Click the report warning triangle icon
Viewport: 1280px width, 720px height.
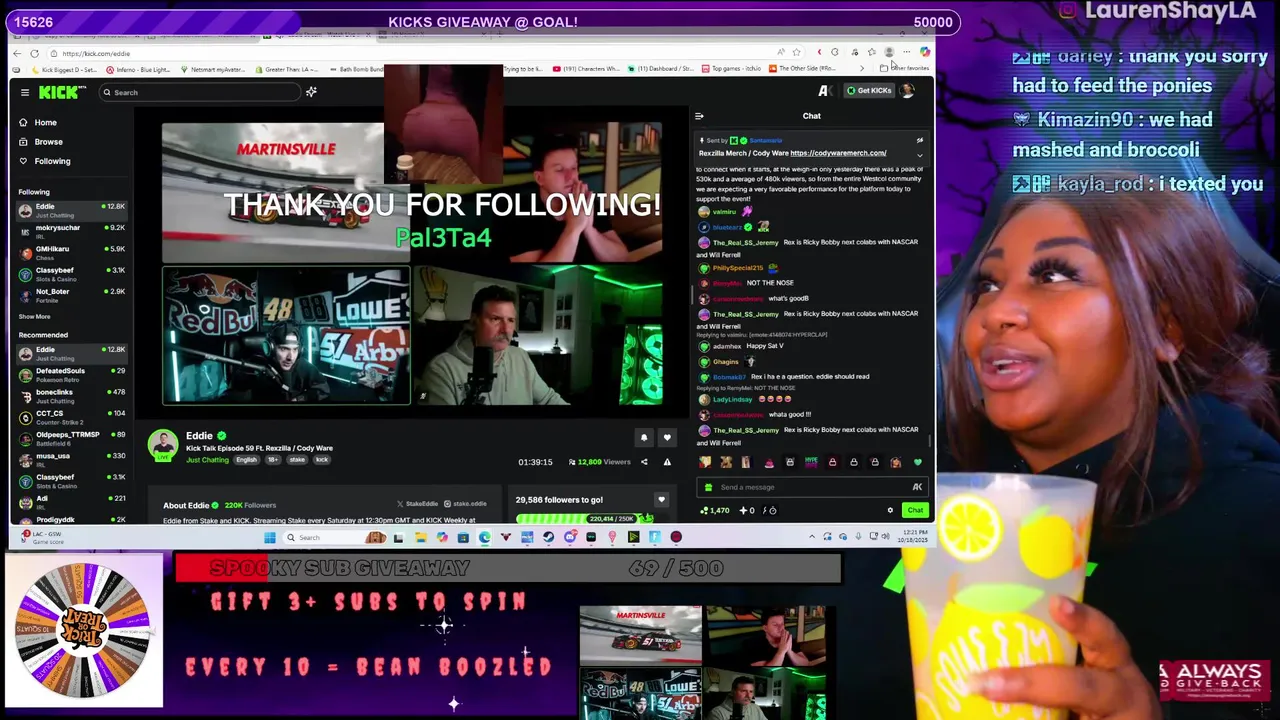pyautogui.click(x=667, y=462)
